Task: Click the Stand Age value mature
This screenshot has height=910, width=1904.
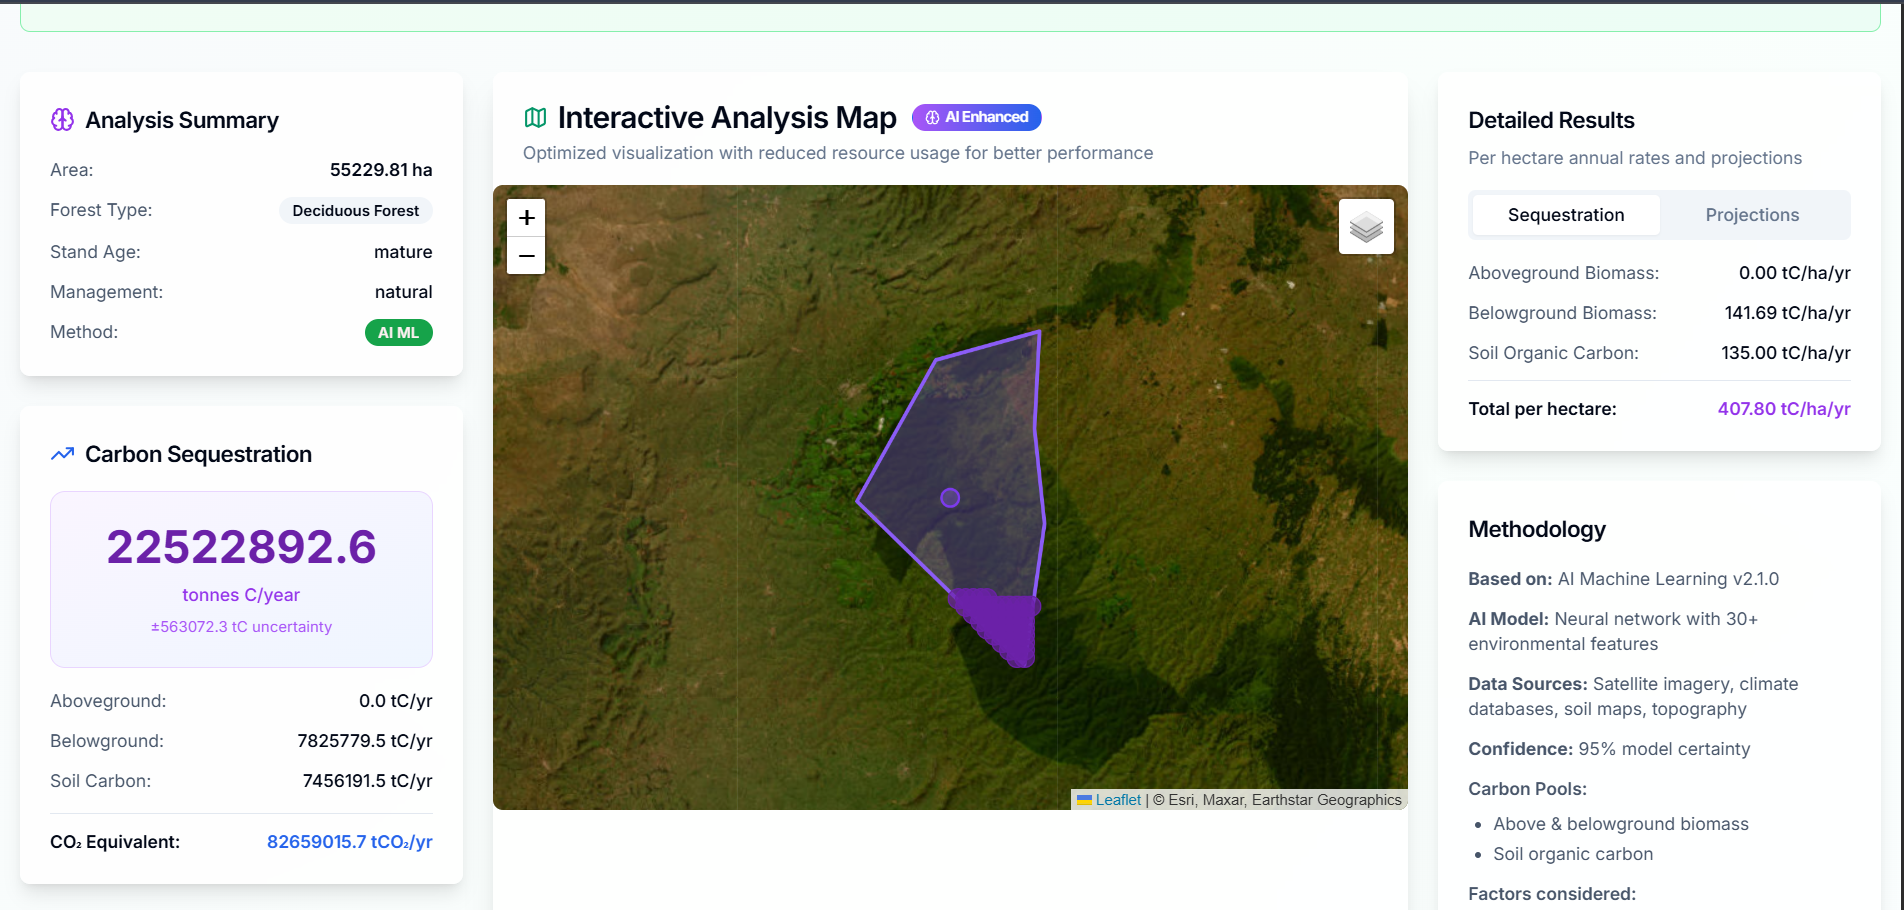Action: click(403, 252)
